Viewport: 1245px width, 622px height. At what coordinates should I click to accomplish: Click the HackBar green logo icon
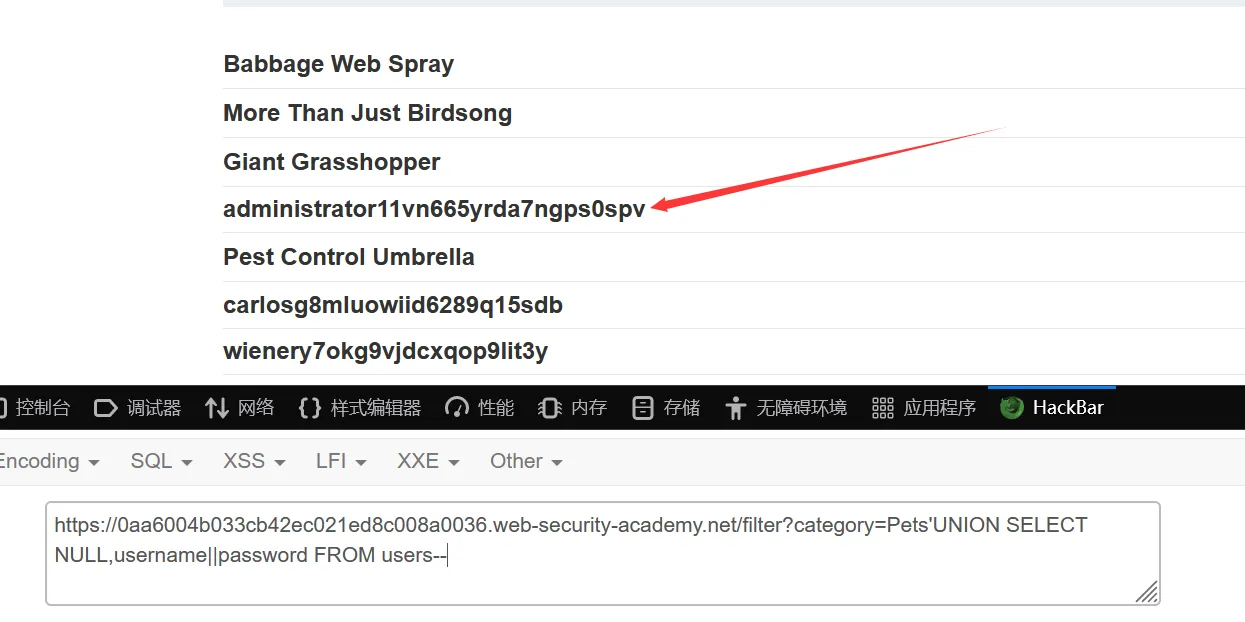click(1012, 408)
